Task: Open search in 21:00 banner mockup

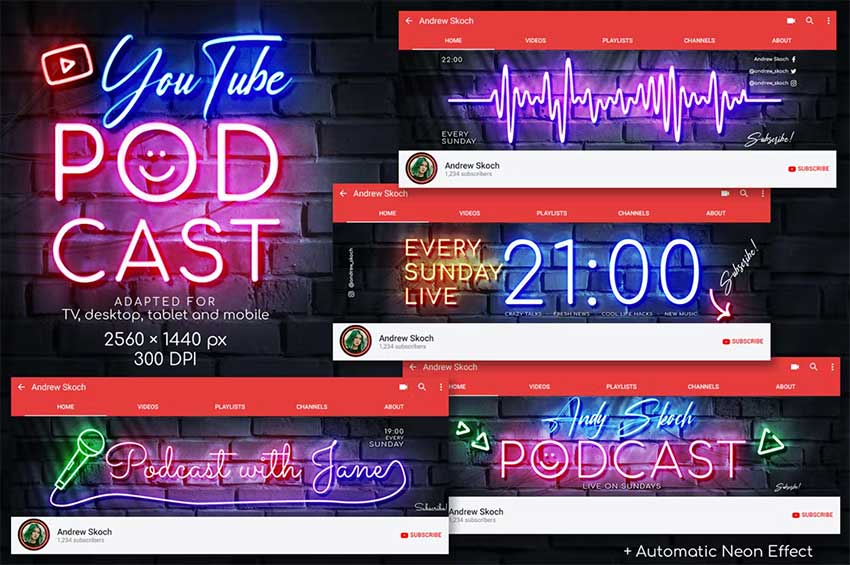Action: (x=744, y=193)
